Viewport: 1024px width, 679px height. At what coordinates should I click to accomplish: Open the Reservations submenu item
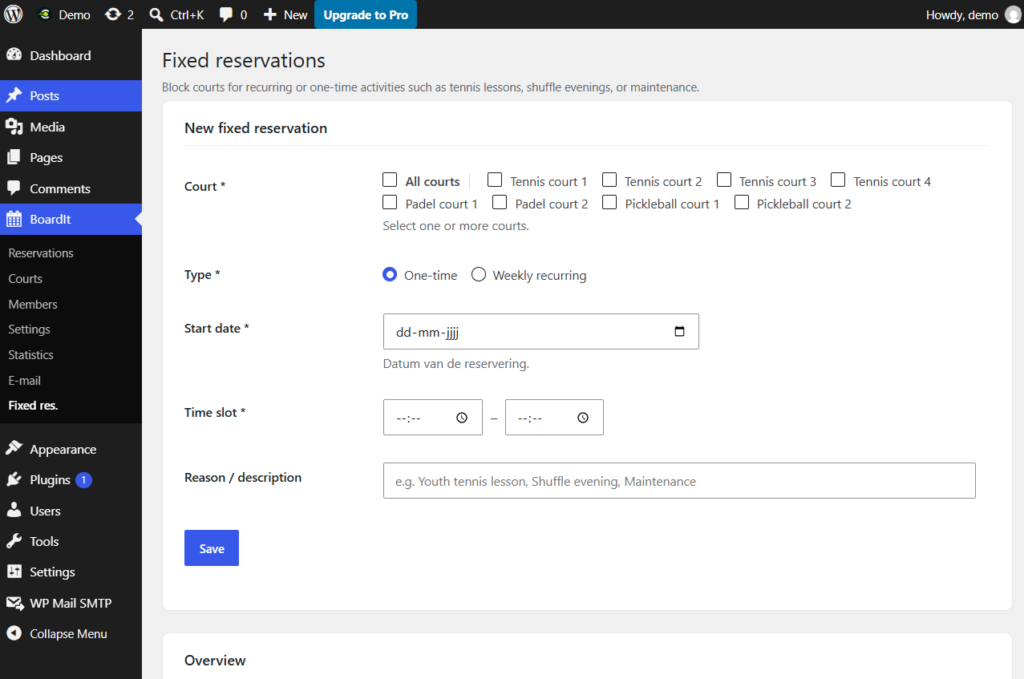tap(40, 253)
